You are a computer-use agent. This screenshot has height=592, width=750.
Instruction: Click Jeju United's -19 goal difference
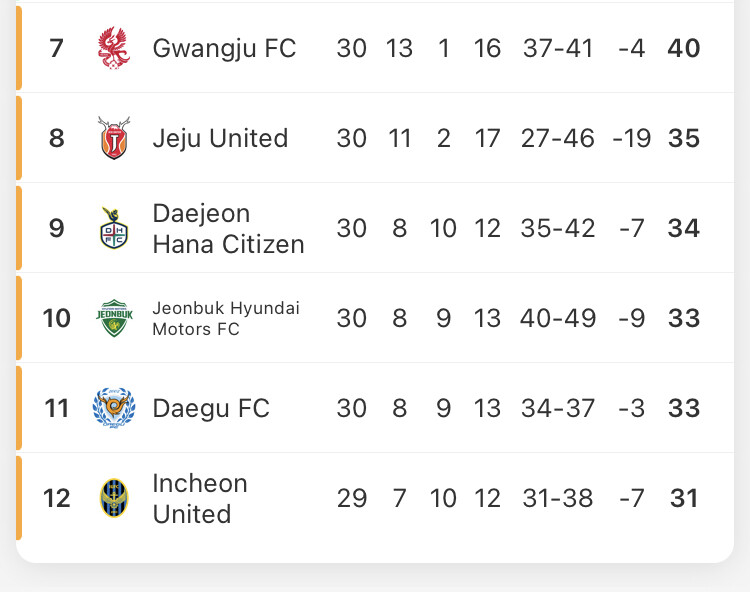click(631, 138)
